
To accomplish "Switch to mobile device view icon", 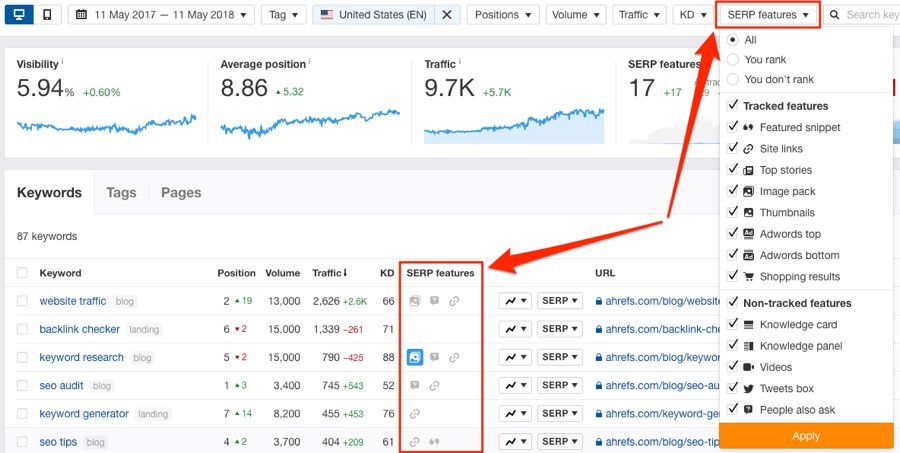I will coord(48,15).
